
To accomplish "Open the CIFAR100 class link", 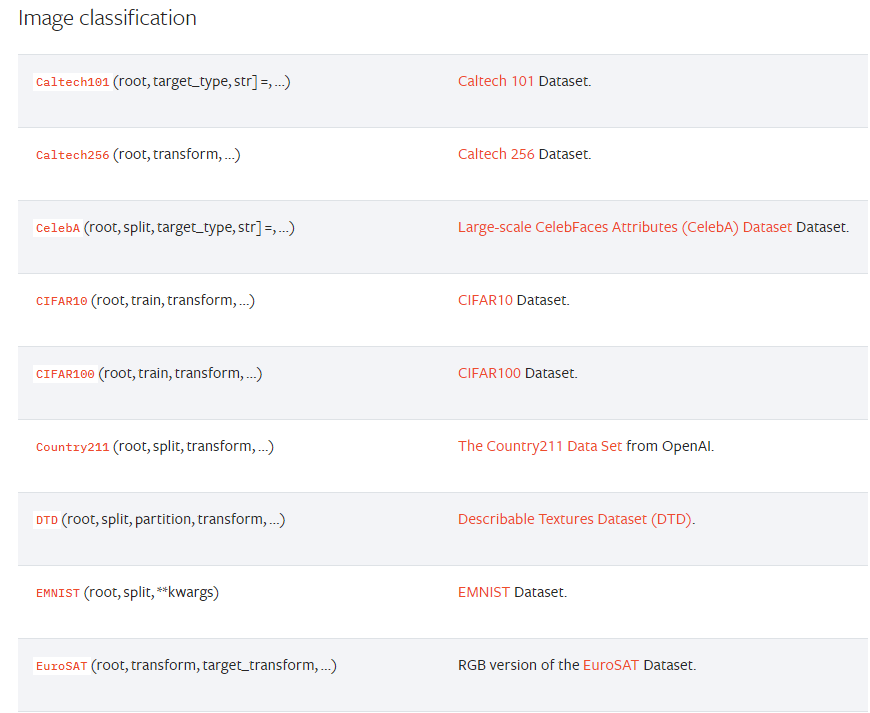I will (65, 374).
